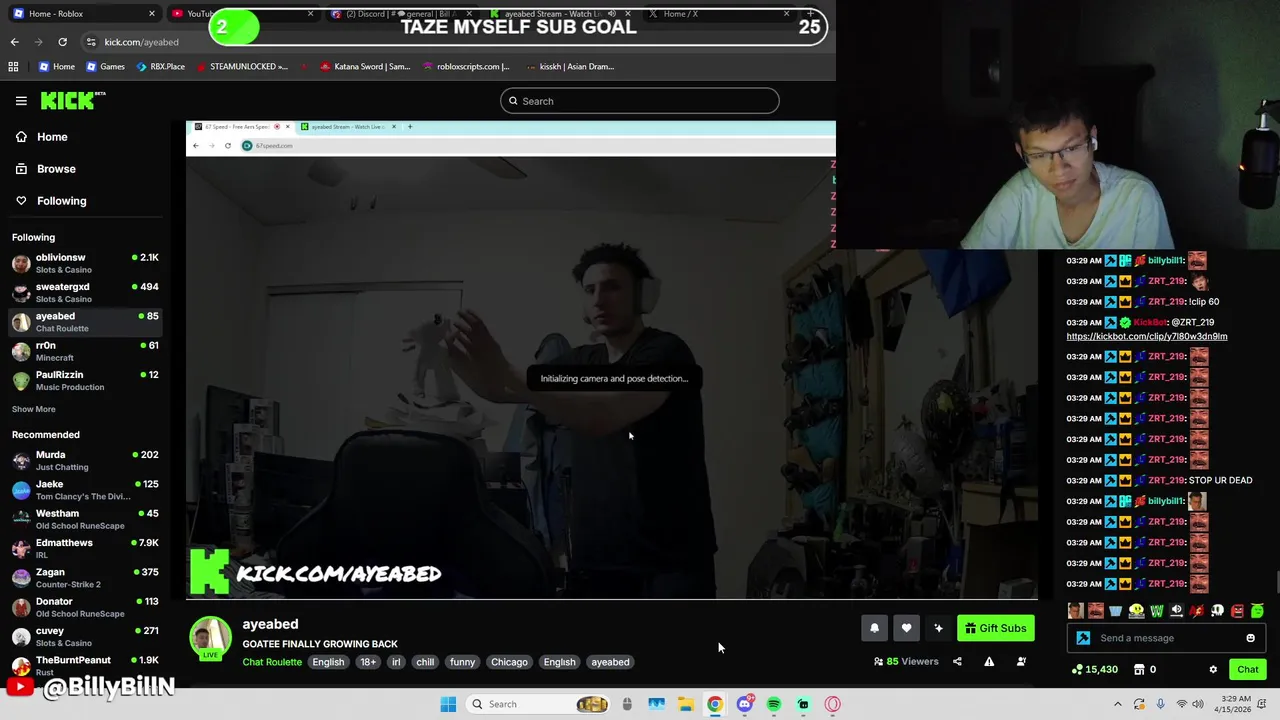Reload the kick.com page
Viewport: 1280px width, 720px height.
(62, 42)
